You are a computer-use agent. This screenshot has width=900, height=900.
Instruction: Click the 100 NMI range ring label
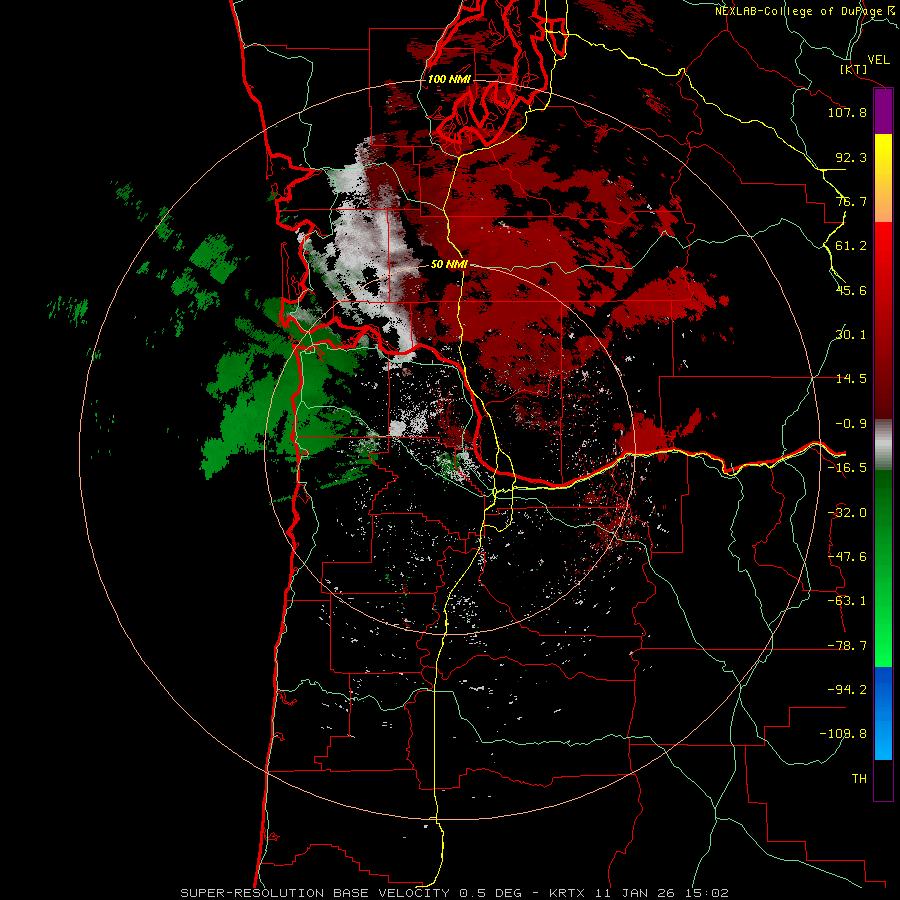[449, 79]
